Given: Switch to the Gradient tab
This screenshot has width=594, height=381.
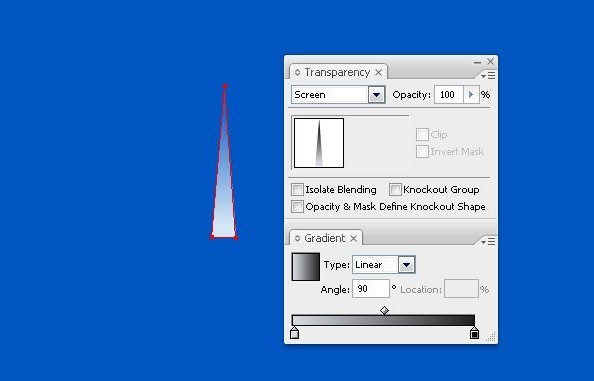Looking at the screenshot, I should coord(325,238).
